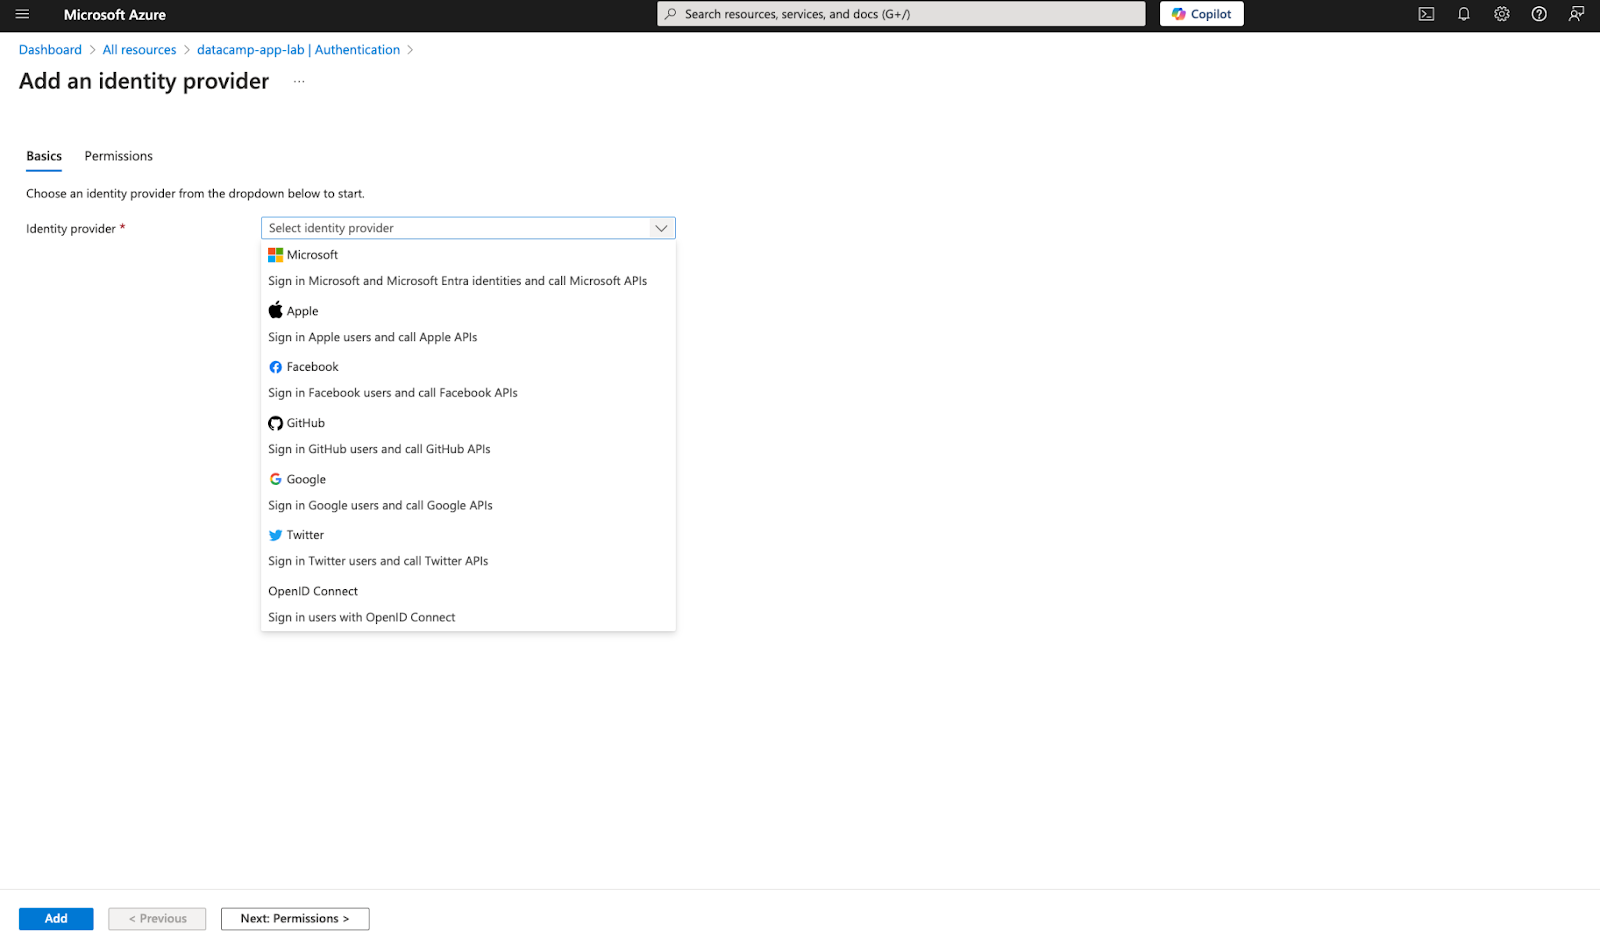The image size is (1600, 949).
Task: Switch to the Permissions tab
Action: (119, 156)
